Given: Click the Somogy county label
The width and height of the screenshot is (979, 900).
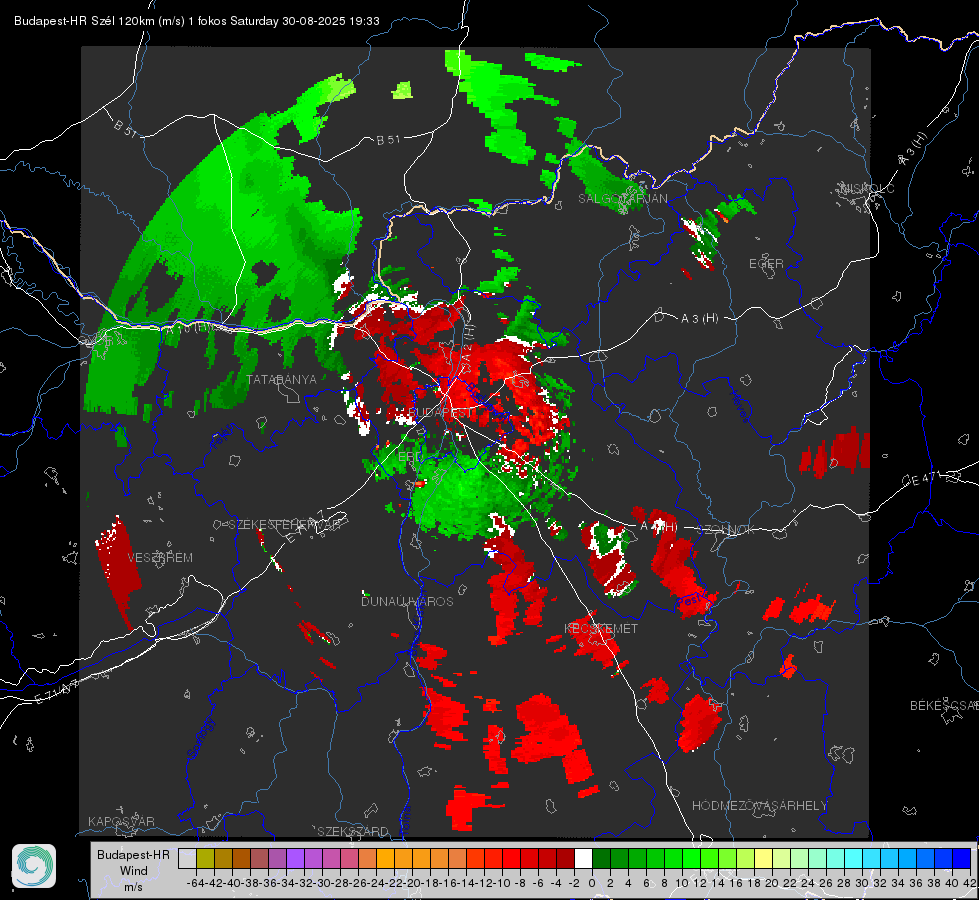Looking at the screenshot, I should (199, 738).
